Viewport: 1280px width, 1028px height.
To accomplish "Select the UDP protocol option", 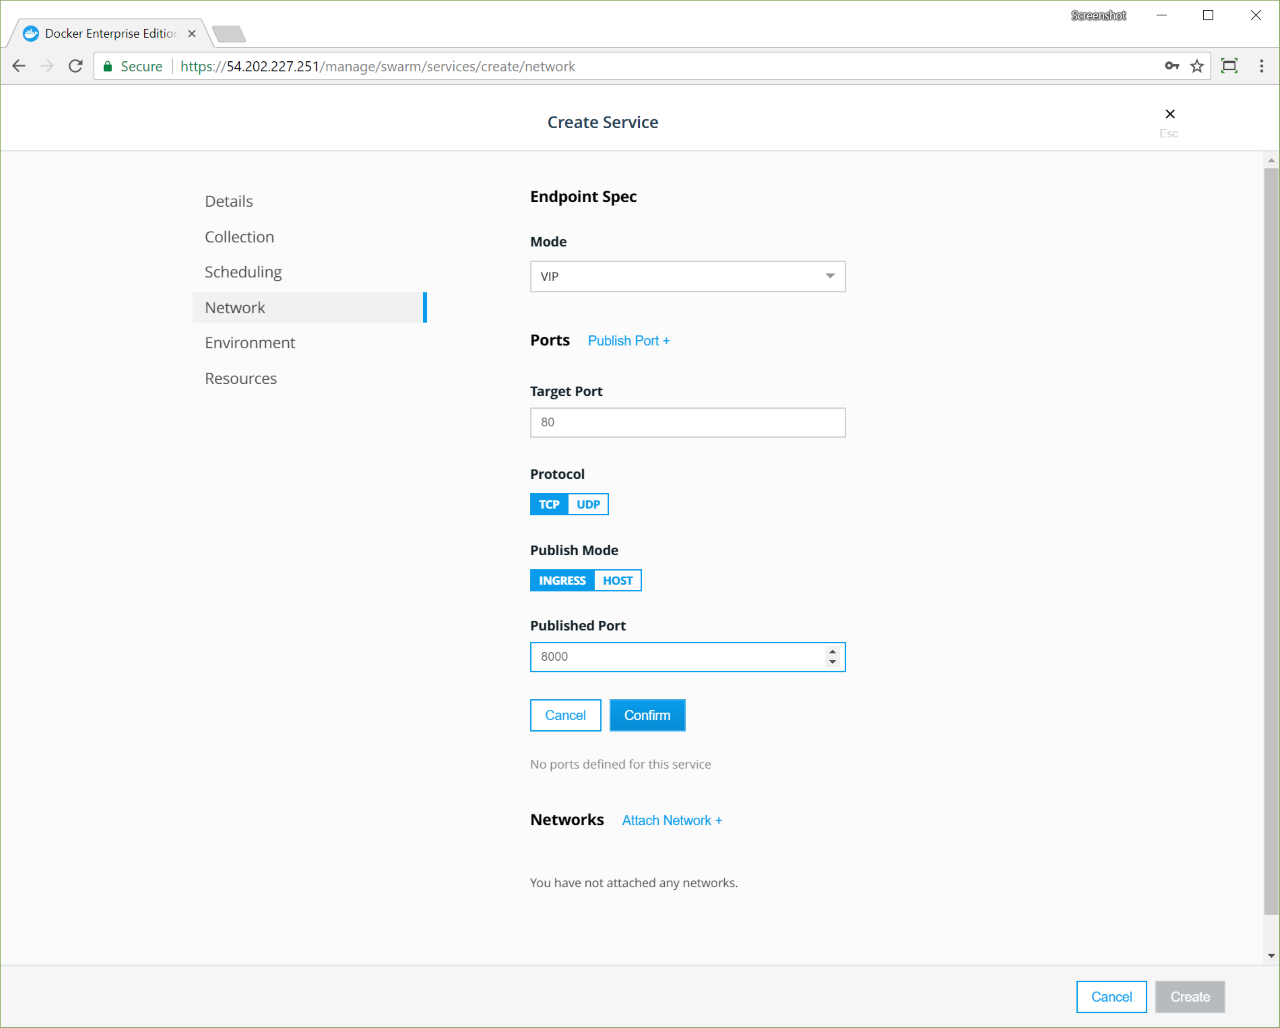I will (588, 505).
